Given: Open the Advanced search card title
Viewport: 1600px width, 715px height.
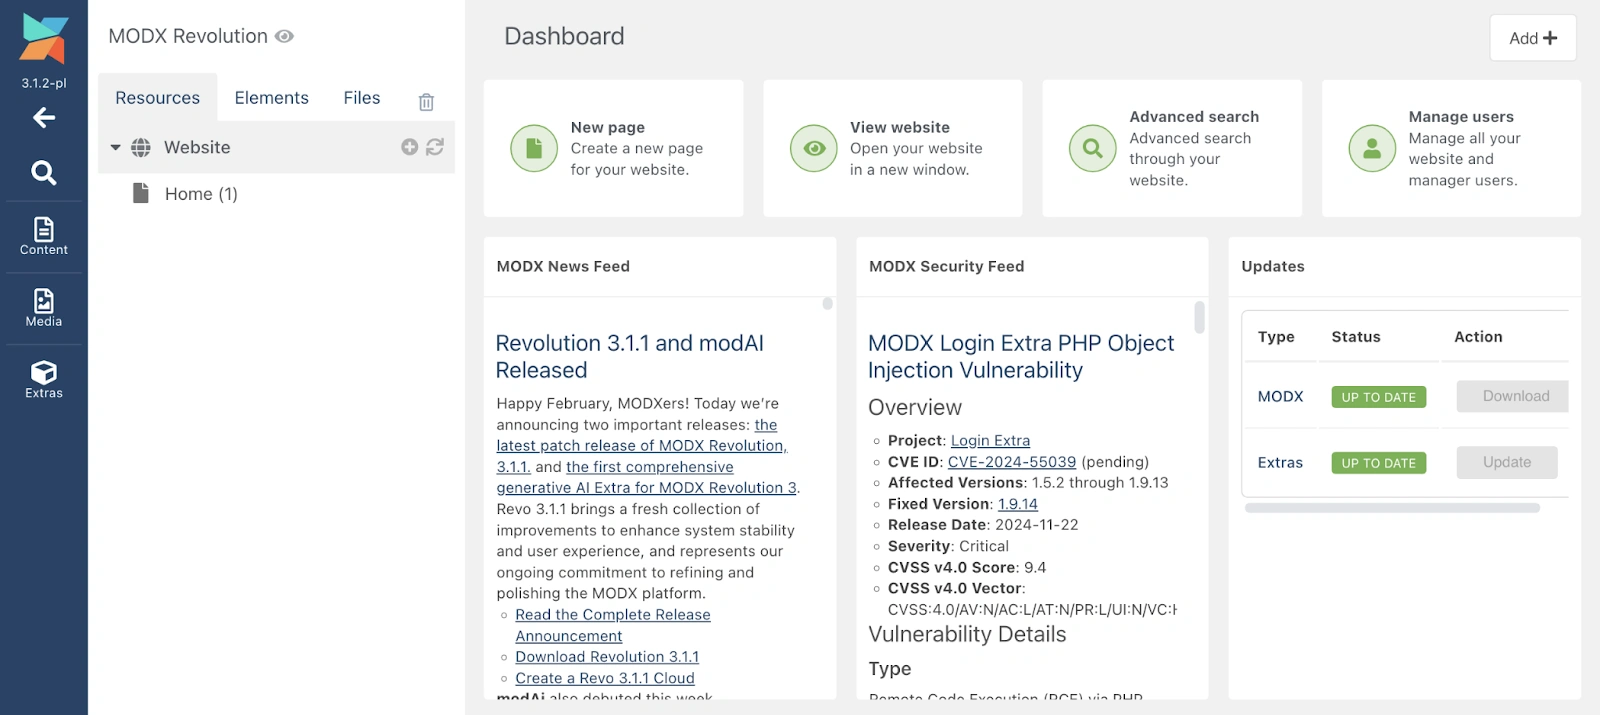Looking at the screenshot, I should tap(1194, 117).
